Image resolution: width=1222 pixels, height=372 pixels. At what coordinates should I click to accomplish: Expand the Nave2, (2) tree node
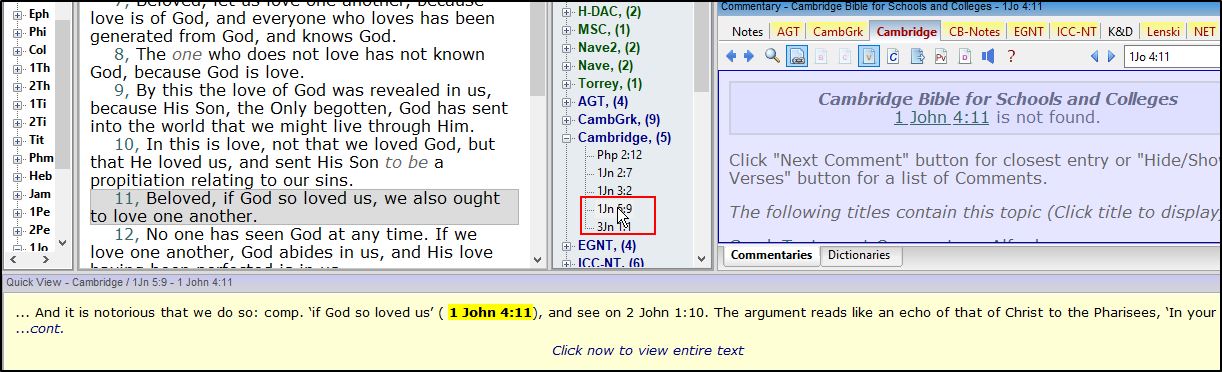pyautogui.click(x=568, y=47)
